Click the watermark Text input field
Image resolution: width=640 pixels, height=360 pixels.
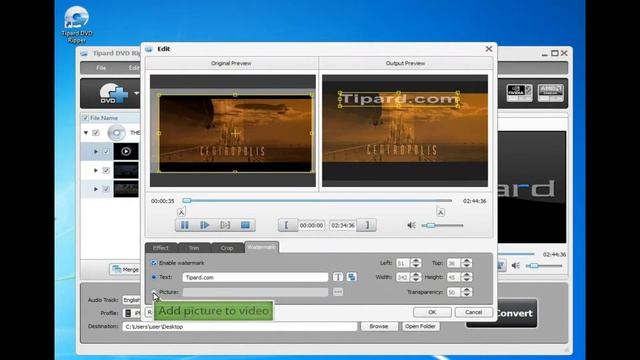point(255,277)
